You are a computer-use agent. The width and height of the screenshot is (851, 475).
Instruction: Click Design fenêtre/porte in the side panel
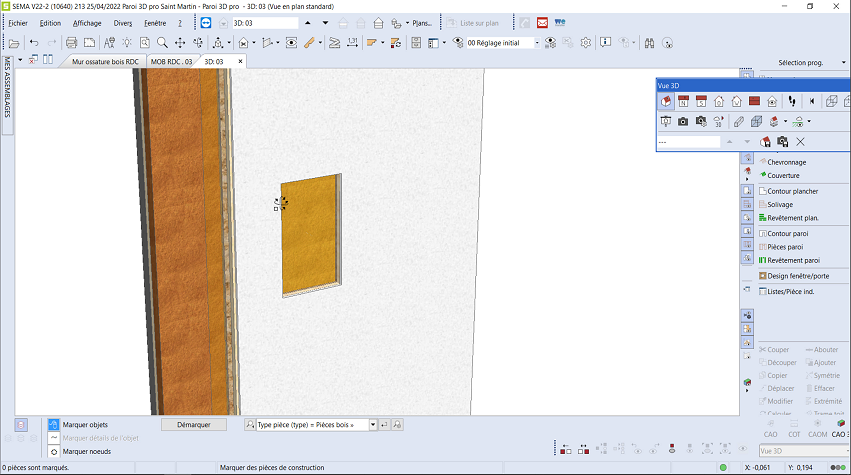coord(797,276)
